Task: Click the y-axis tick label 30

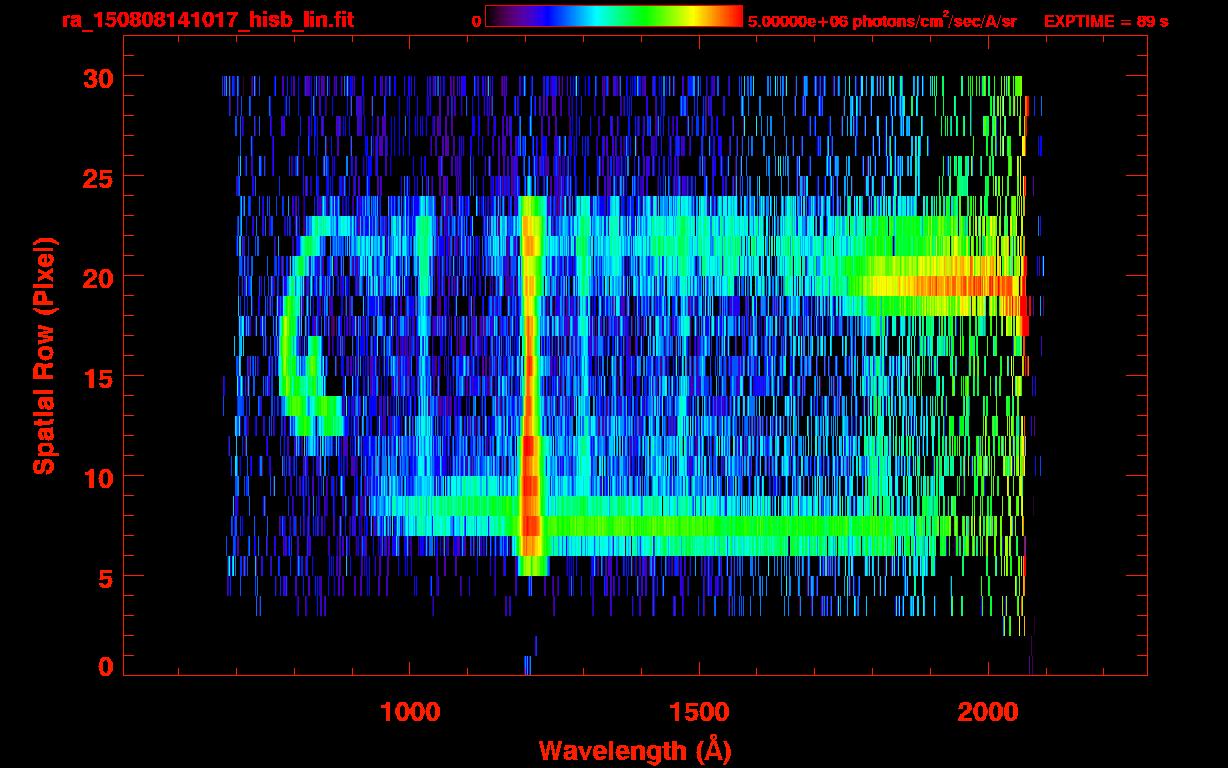Action: click(x=97, y=77)
